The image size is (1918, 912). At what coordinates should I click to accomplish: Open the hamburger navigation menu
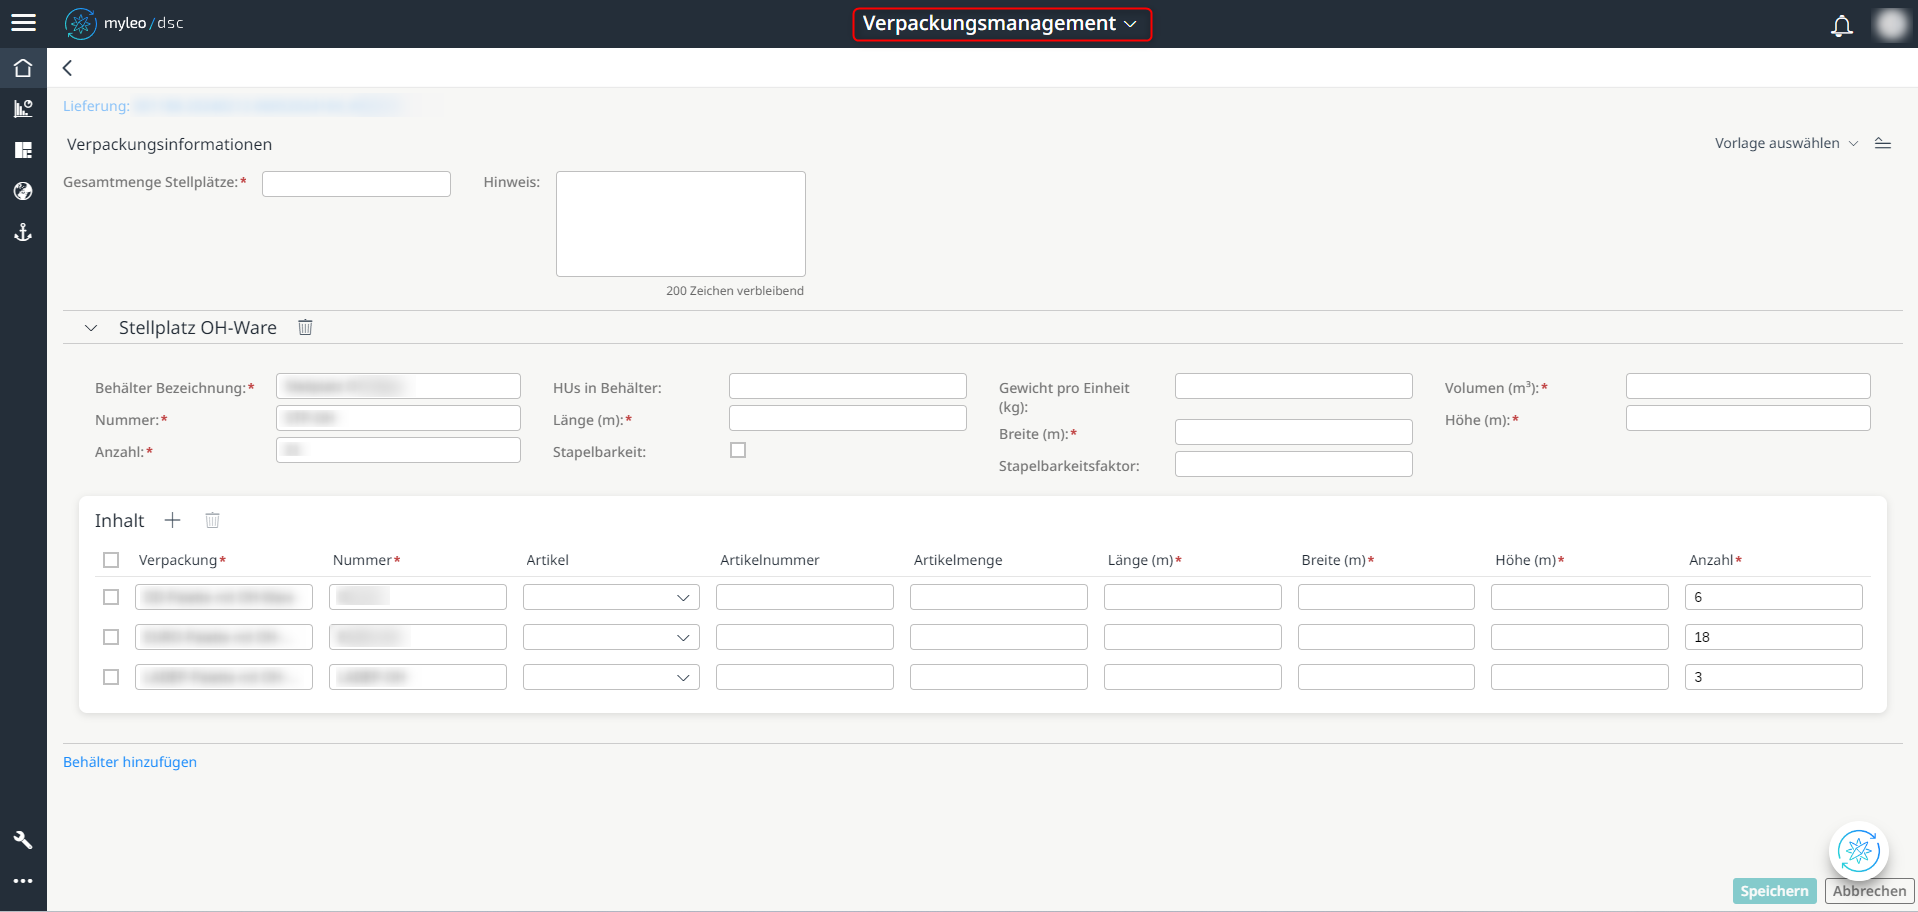[x=23, y=22]
